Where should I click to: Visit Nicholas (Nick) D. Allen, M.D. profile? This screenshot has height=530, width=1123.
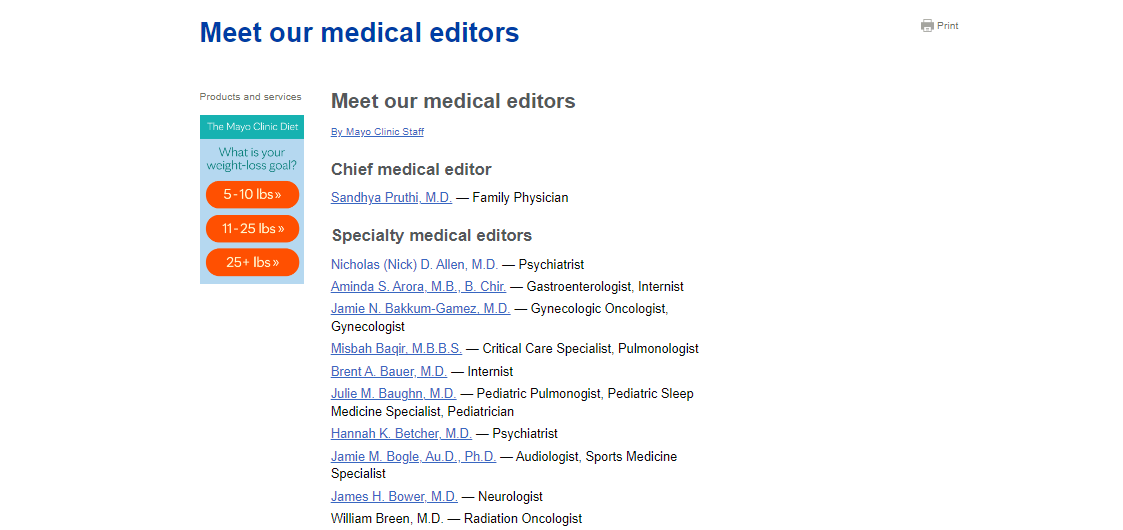(x=414, y=264)
